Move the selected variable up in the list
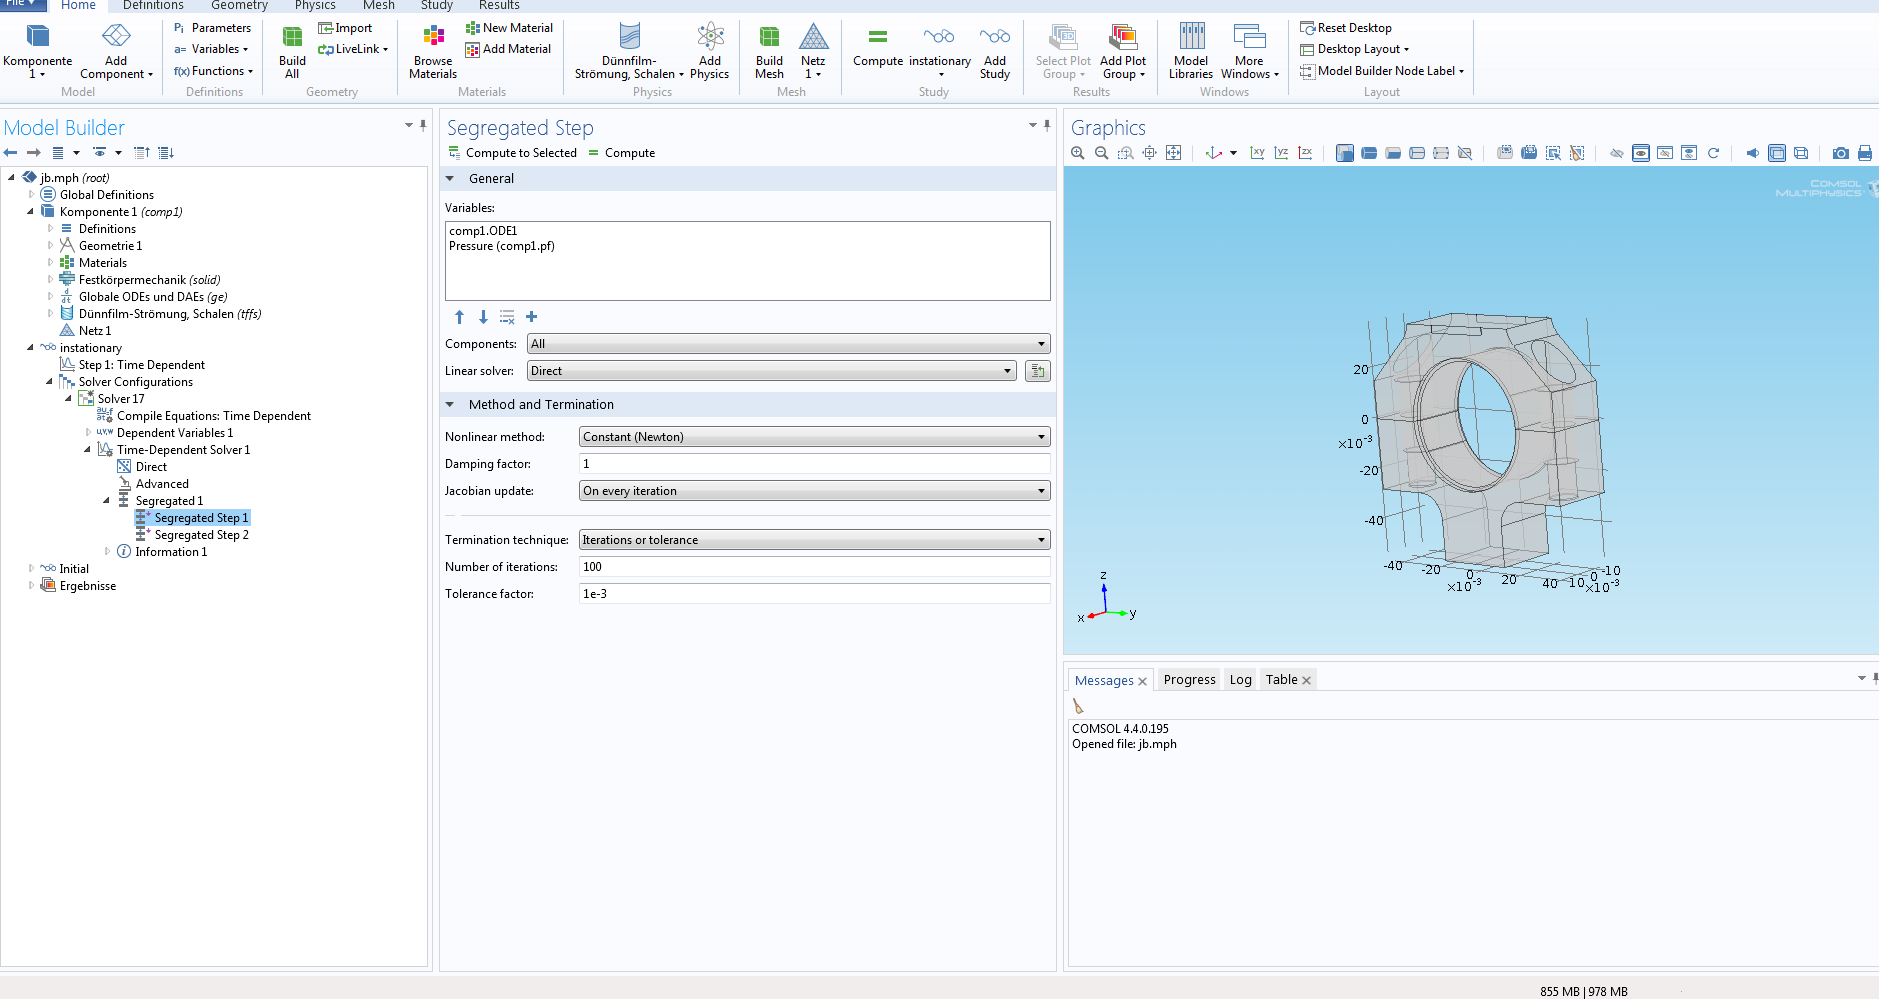 pyautogui.click(x=459, y=317)
